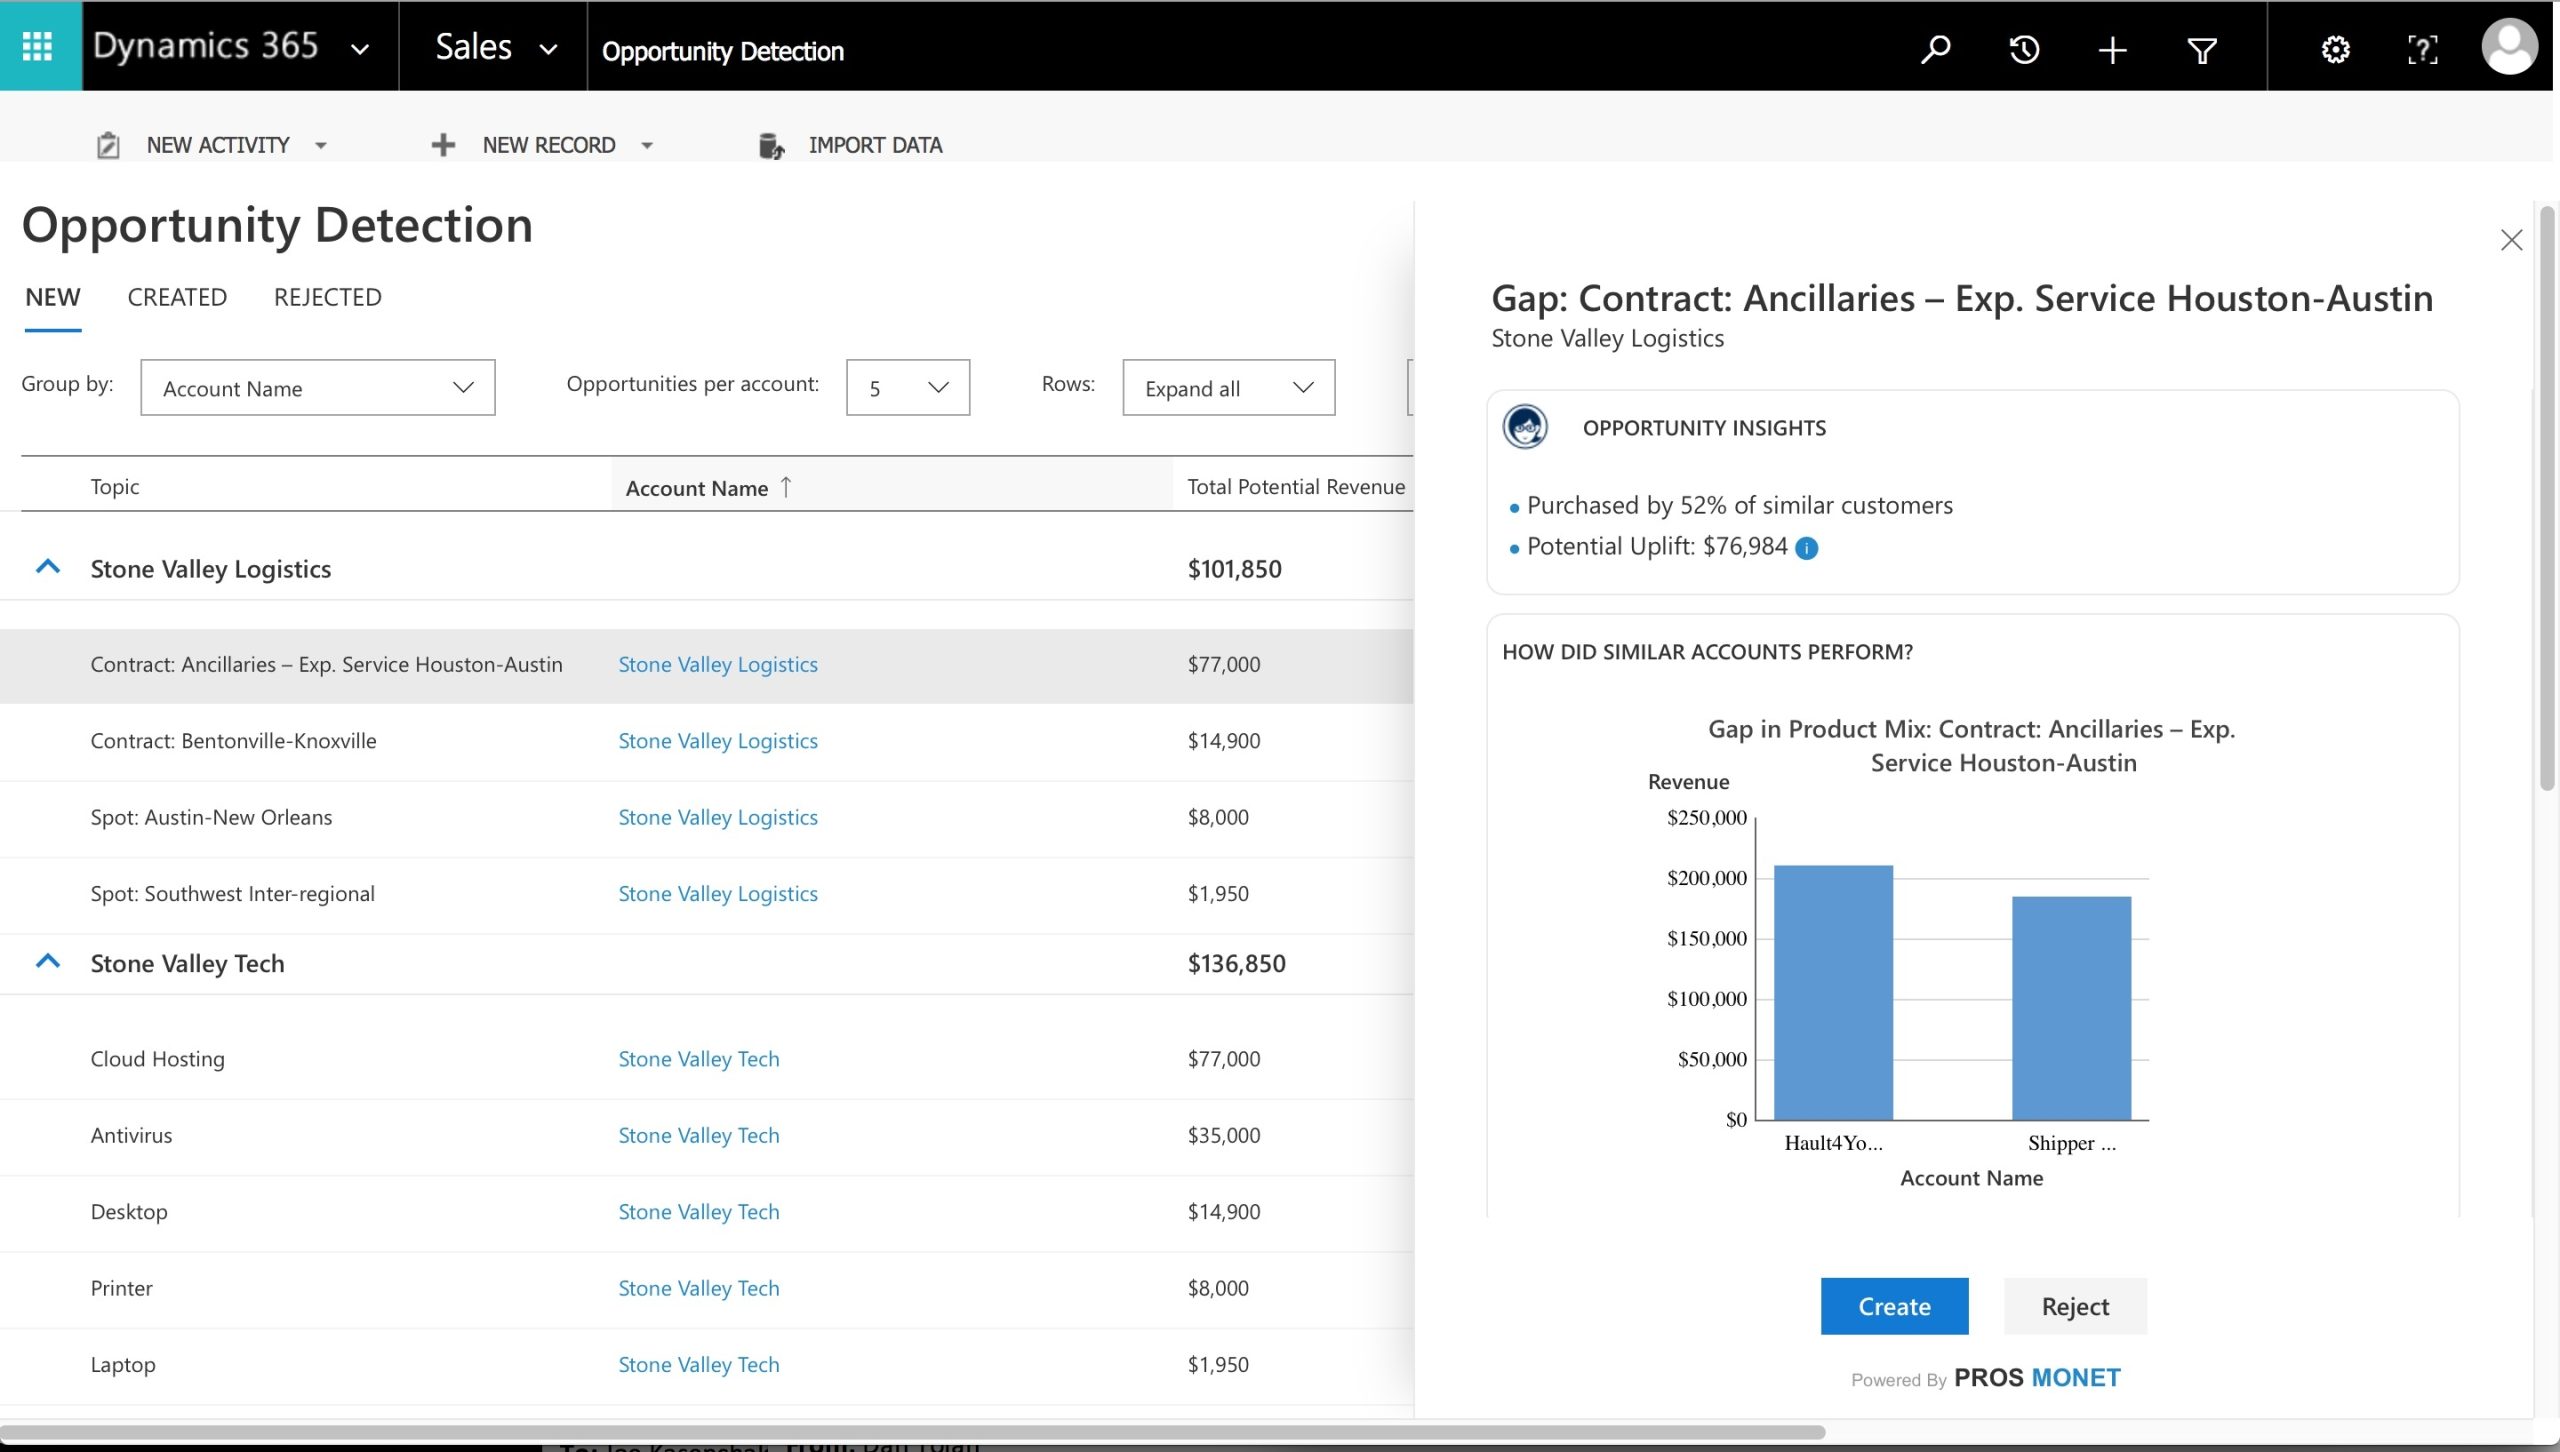Click the help question mark icon

pos(2422,49)
